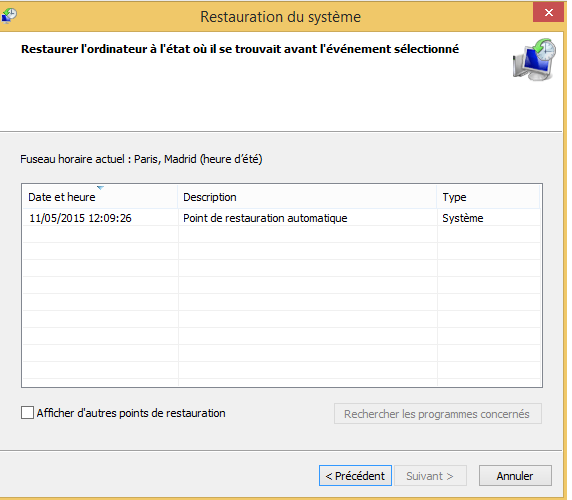
Task: Click the sort arrow above Date et heure
Action: click(x=100, y=188)
